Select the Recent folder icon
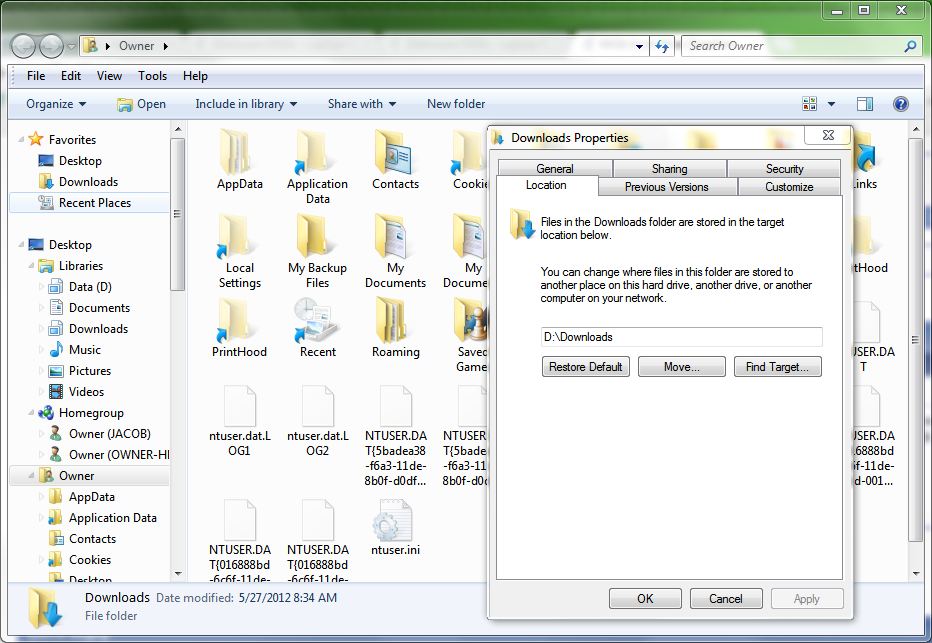Screen dimensions: 932x643 317,320
